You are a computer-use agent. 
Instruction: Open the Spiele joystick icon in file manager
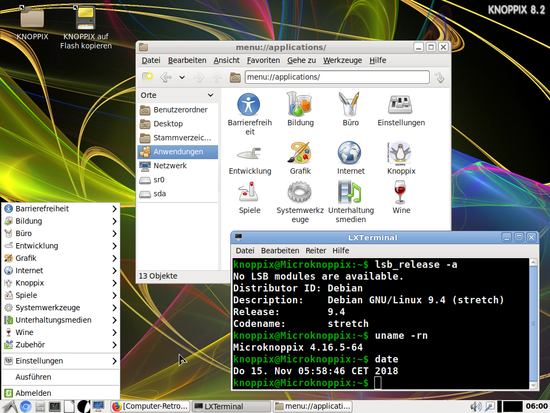[x=249, y=192]
